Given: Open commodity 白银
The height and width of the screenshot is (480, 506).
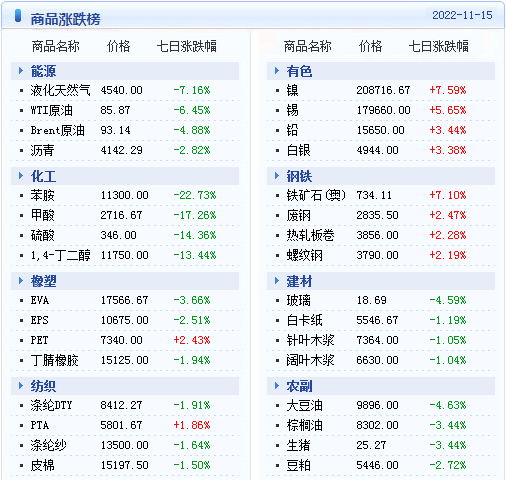Looking at the screenshot, I should (x=298, y=150).
